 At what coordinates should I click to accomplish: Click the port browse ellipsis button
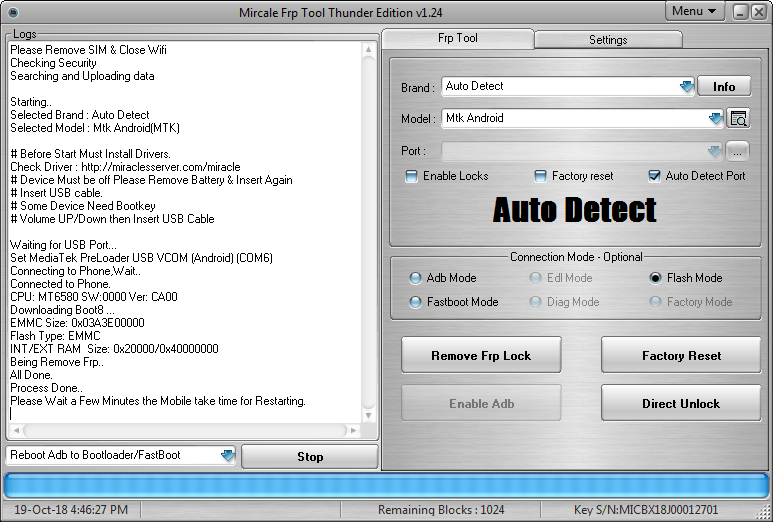(x=737, y=151)
